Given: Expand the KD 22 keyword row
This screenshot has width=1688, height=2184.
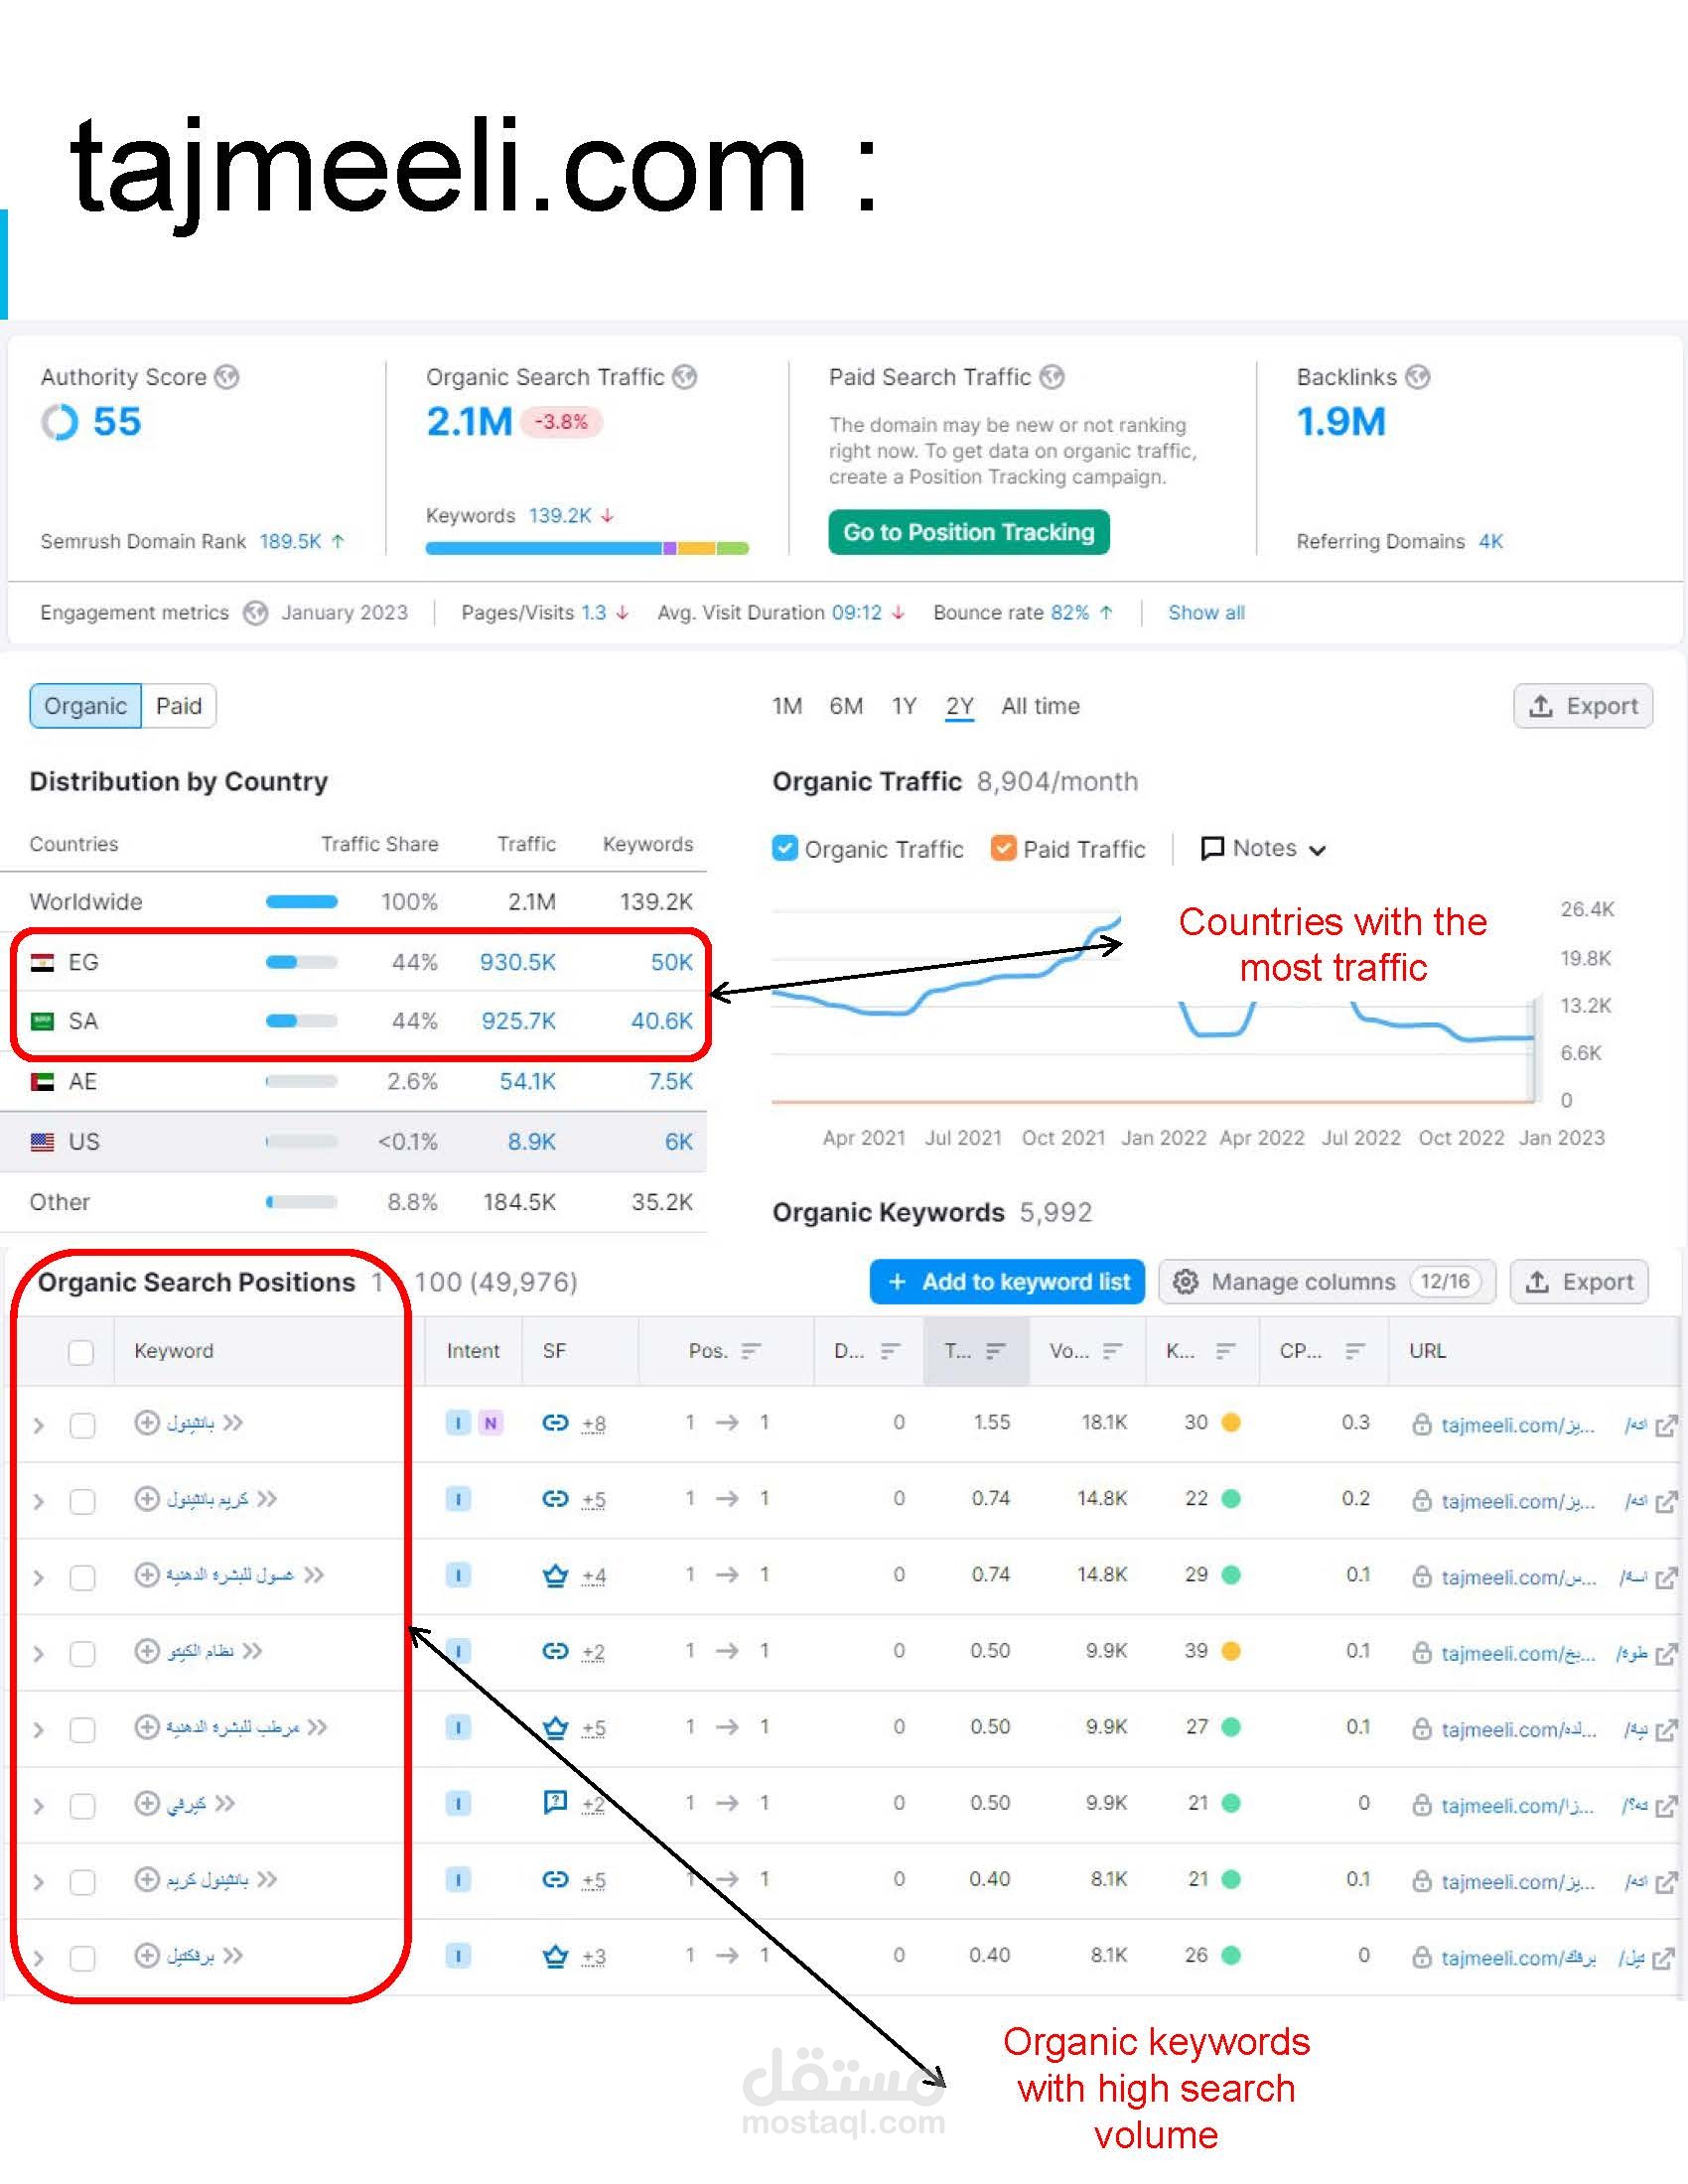Looking at the screenshot, I should 38,1501.
